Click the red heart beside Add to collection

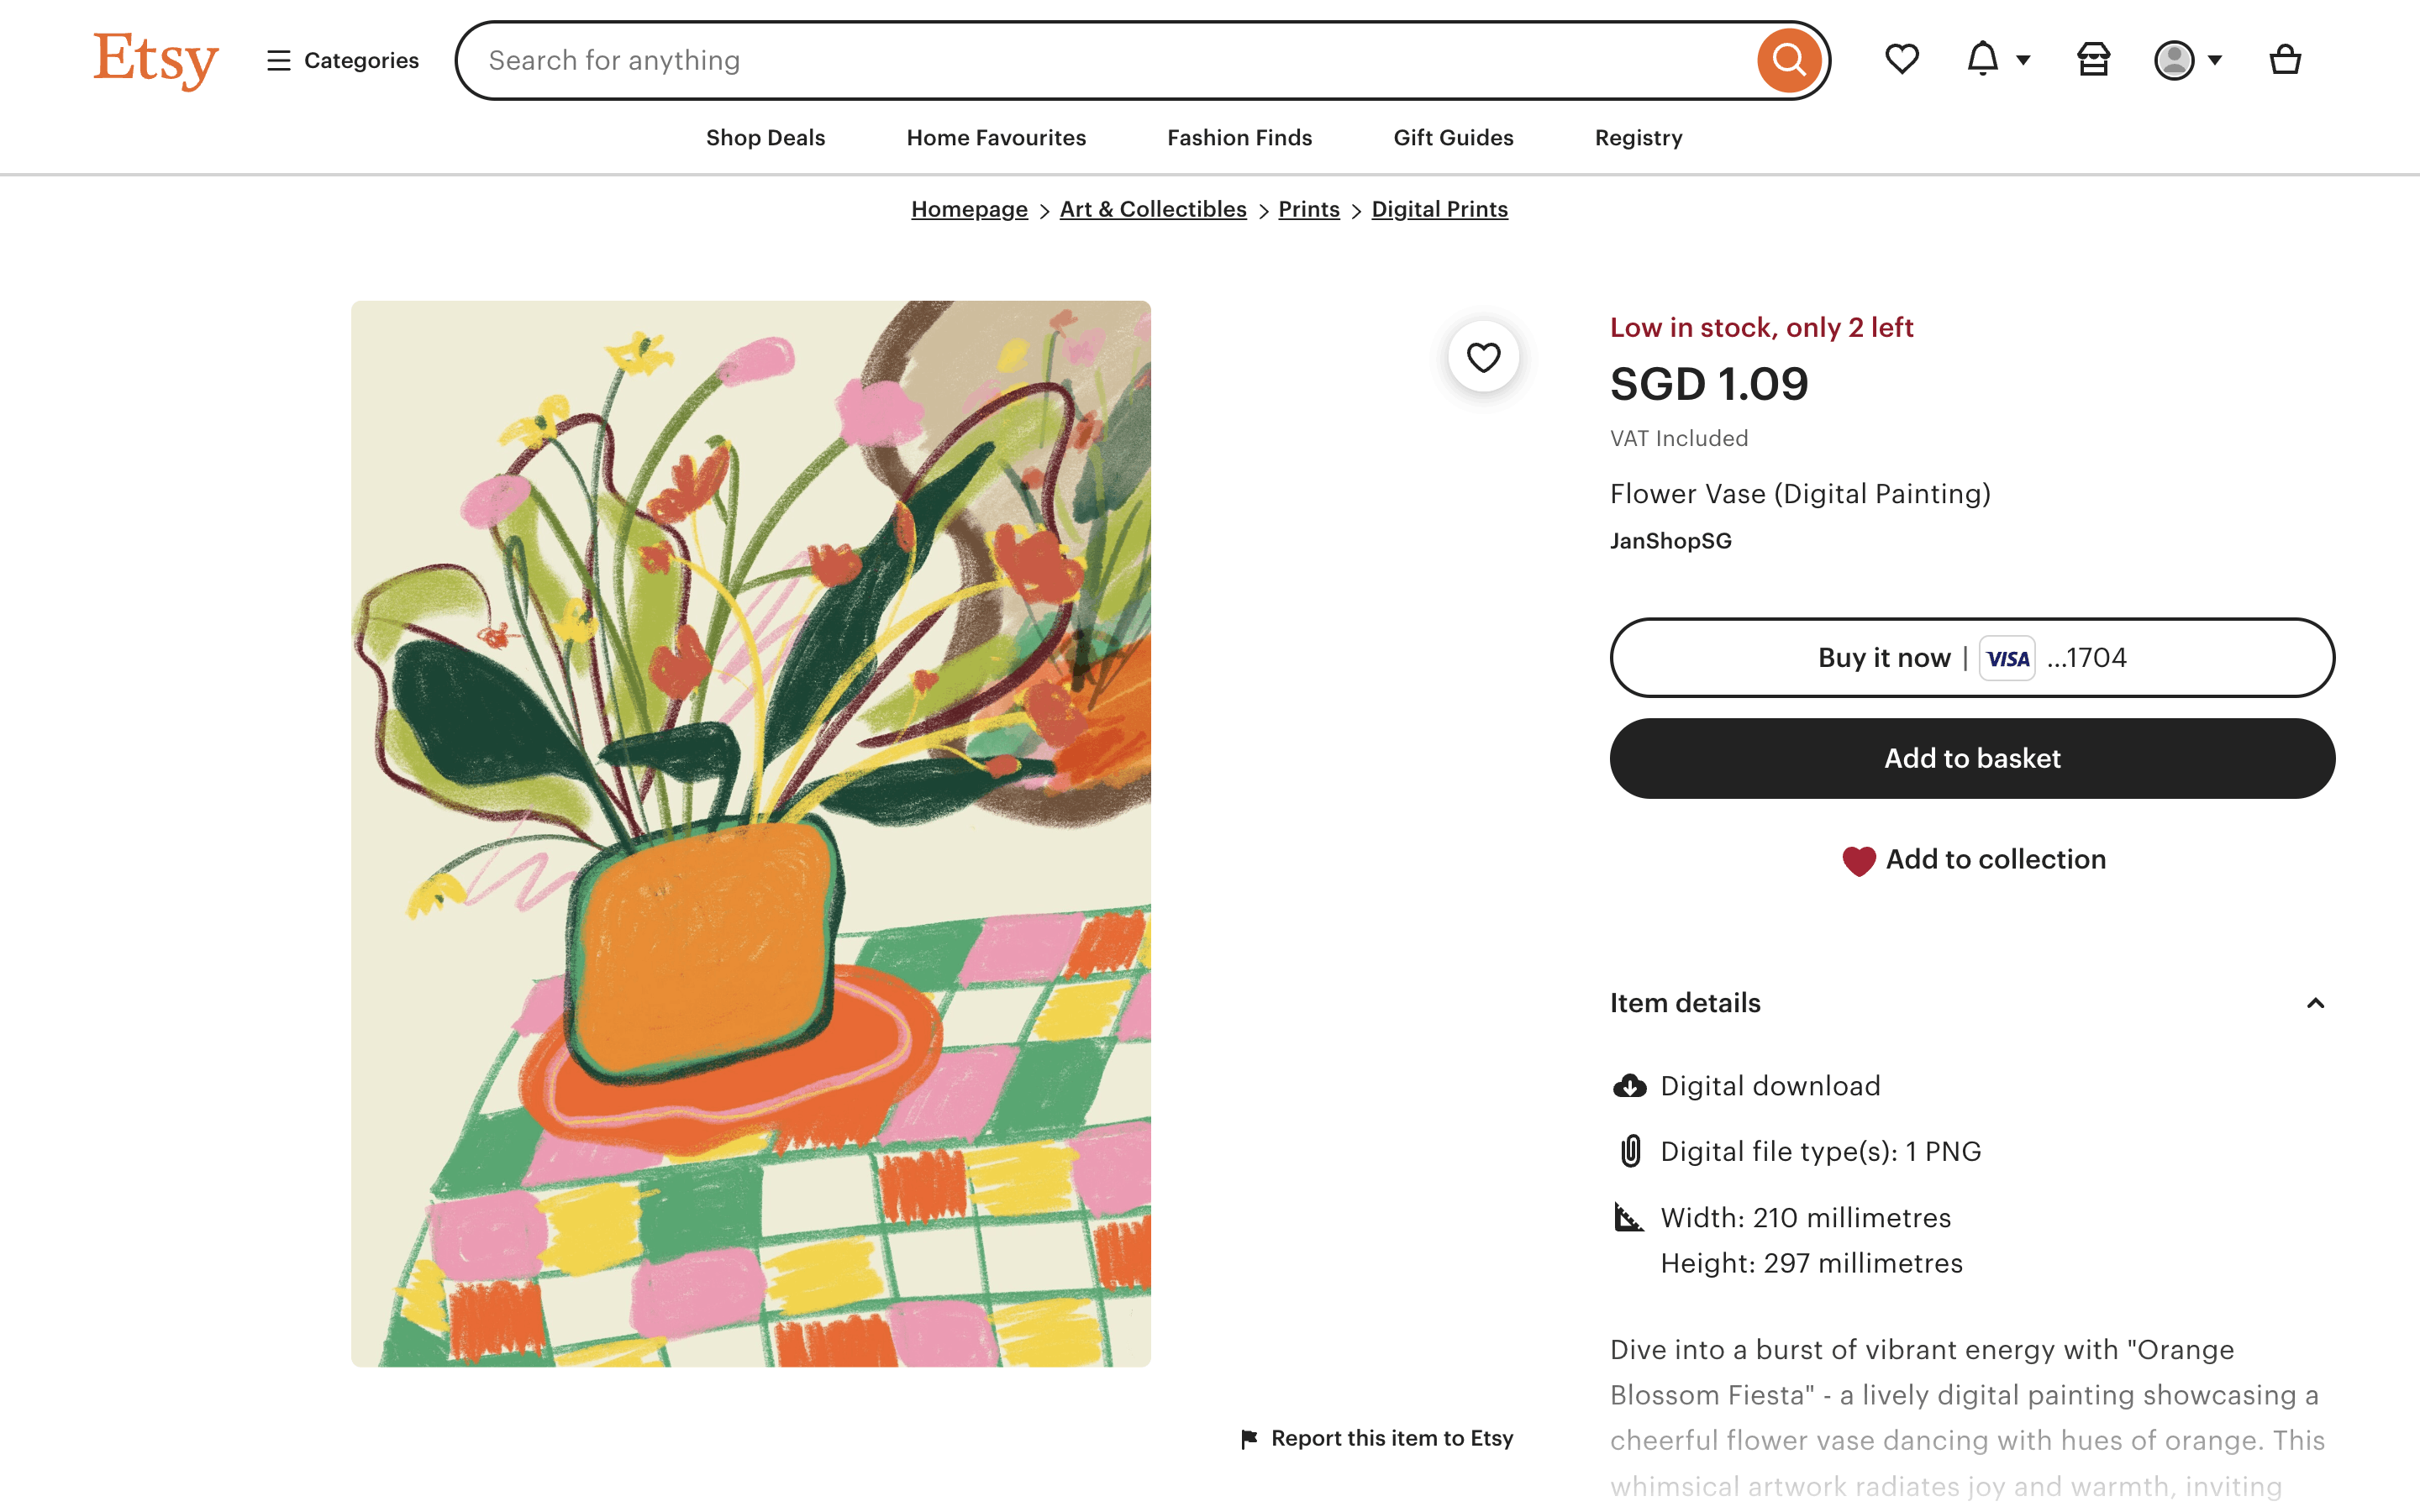coord(1858,860)
